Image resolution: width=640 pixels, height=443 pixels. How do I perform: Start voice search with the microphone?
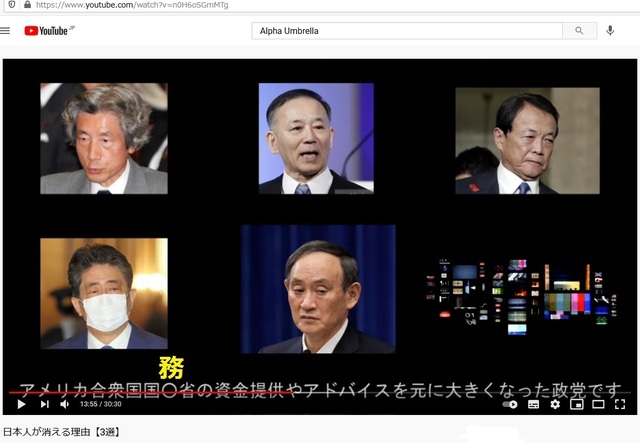[610, 31]
